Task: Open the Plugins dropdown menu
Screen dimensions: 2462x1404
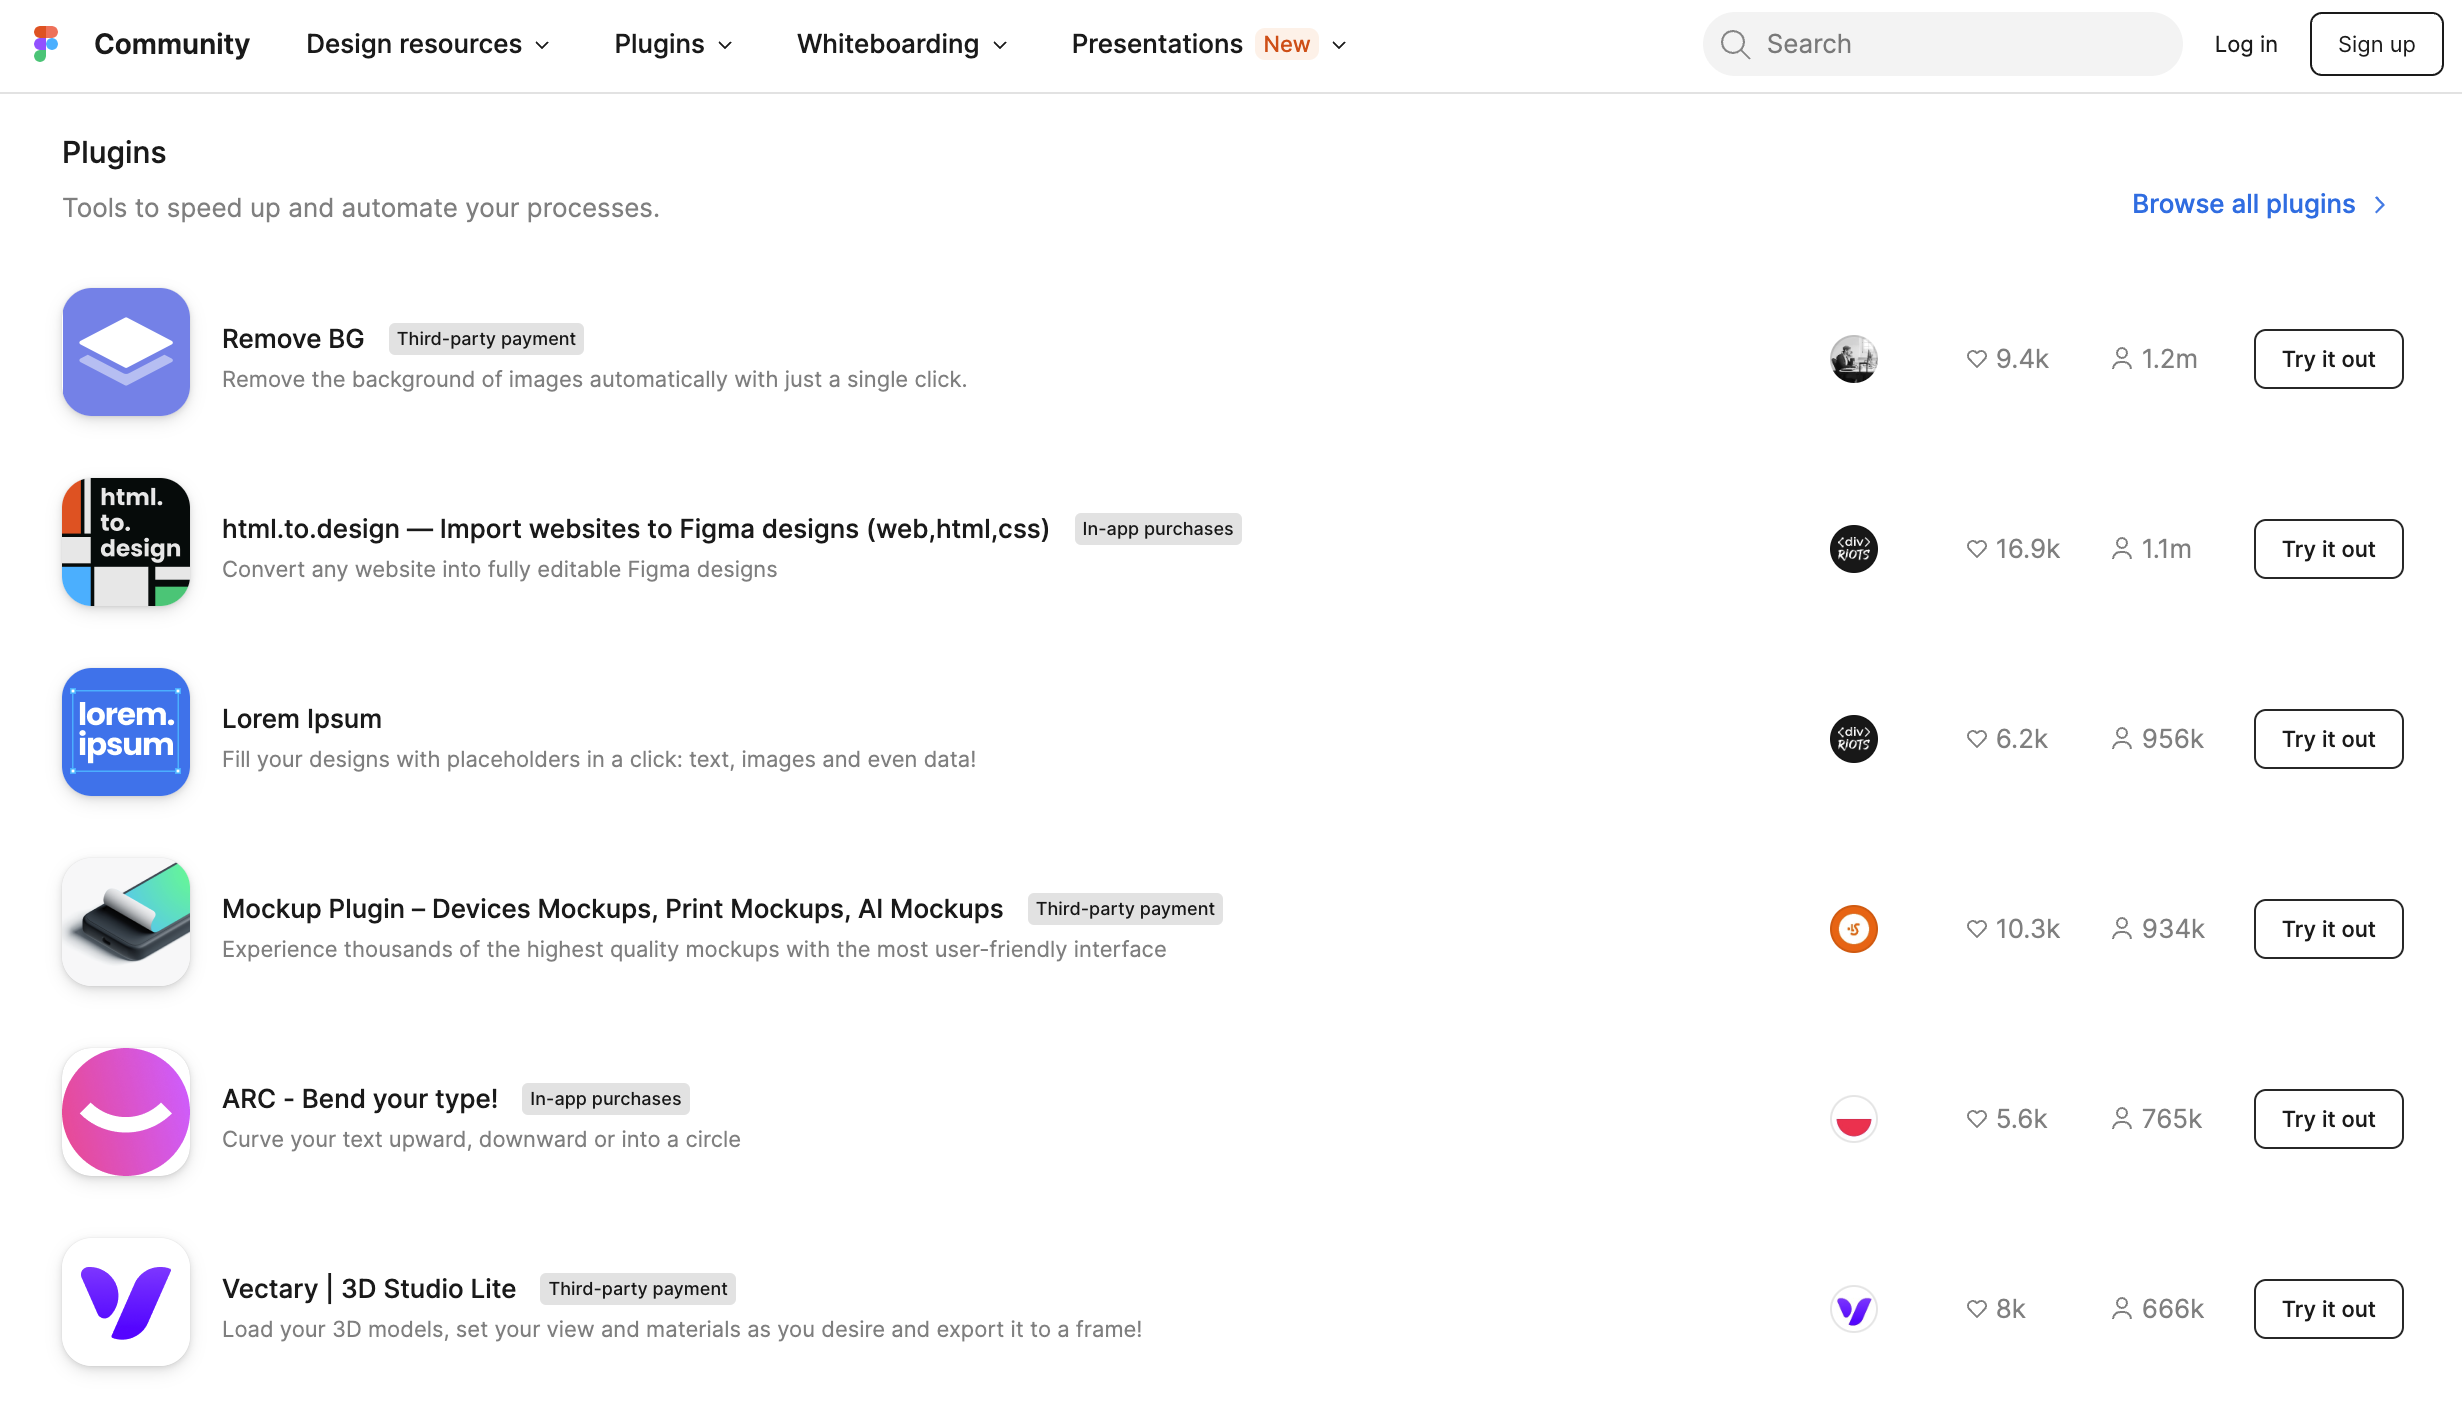Action: point(673,44)
